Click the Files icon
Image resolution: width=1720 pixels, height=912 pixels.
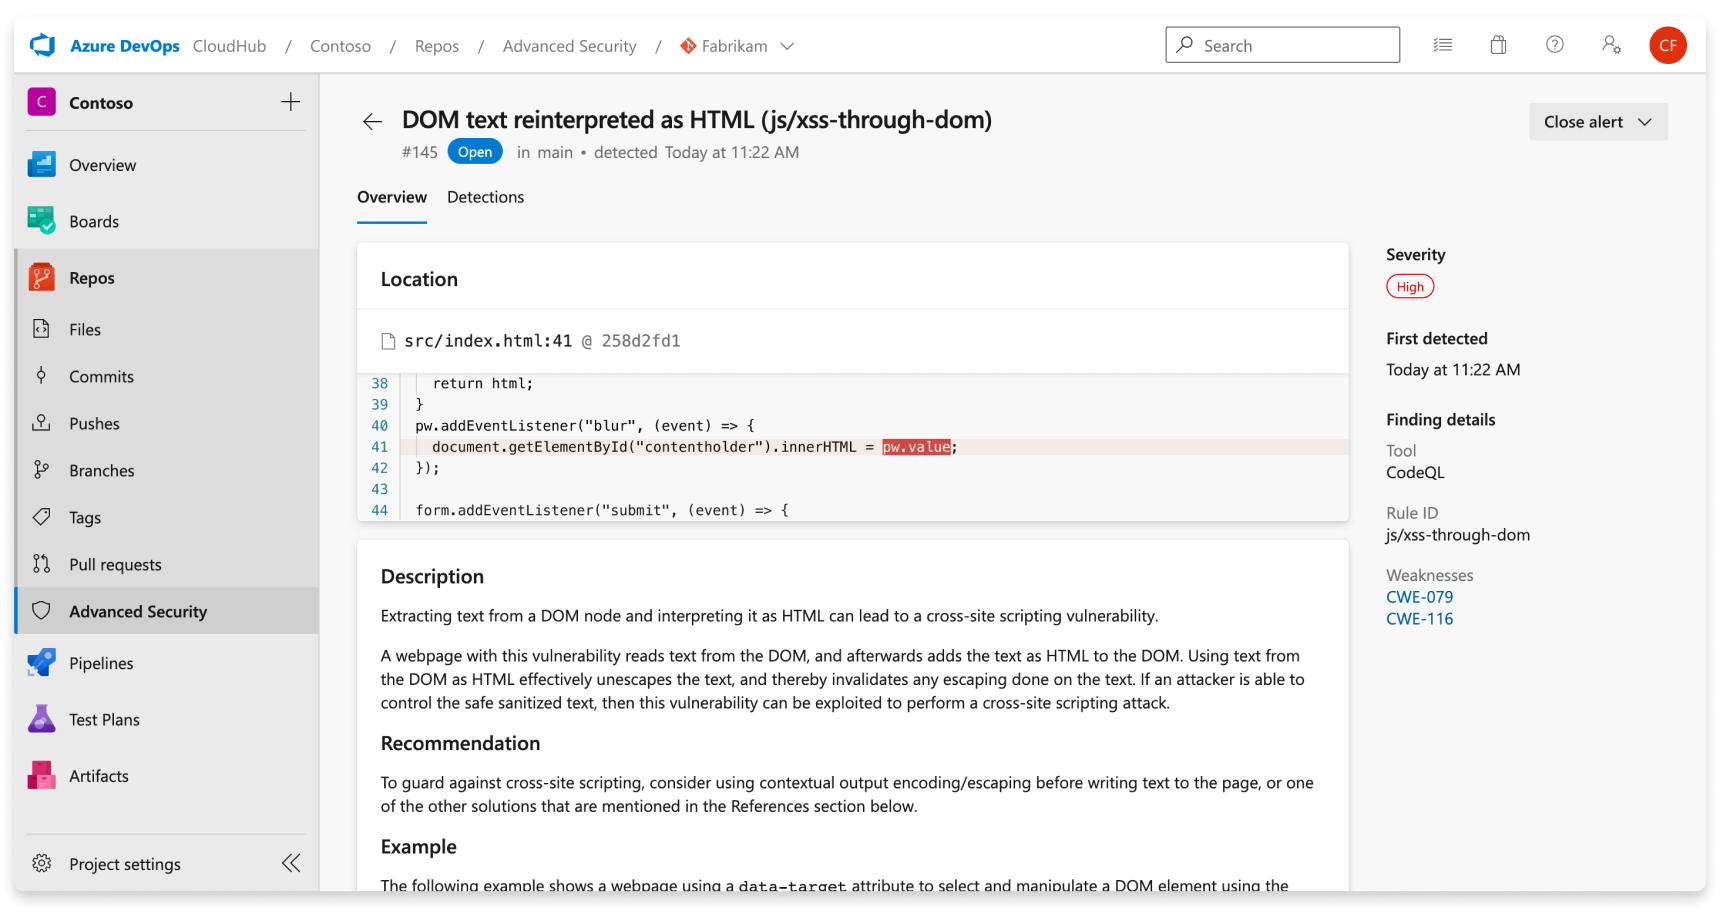(41, 329)
